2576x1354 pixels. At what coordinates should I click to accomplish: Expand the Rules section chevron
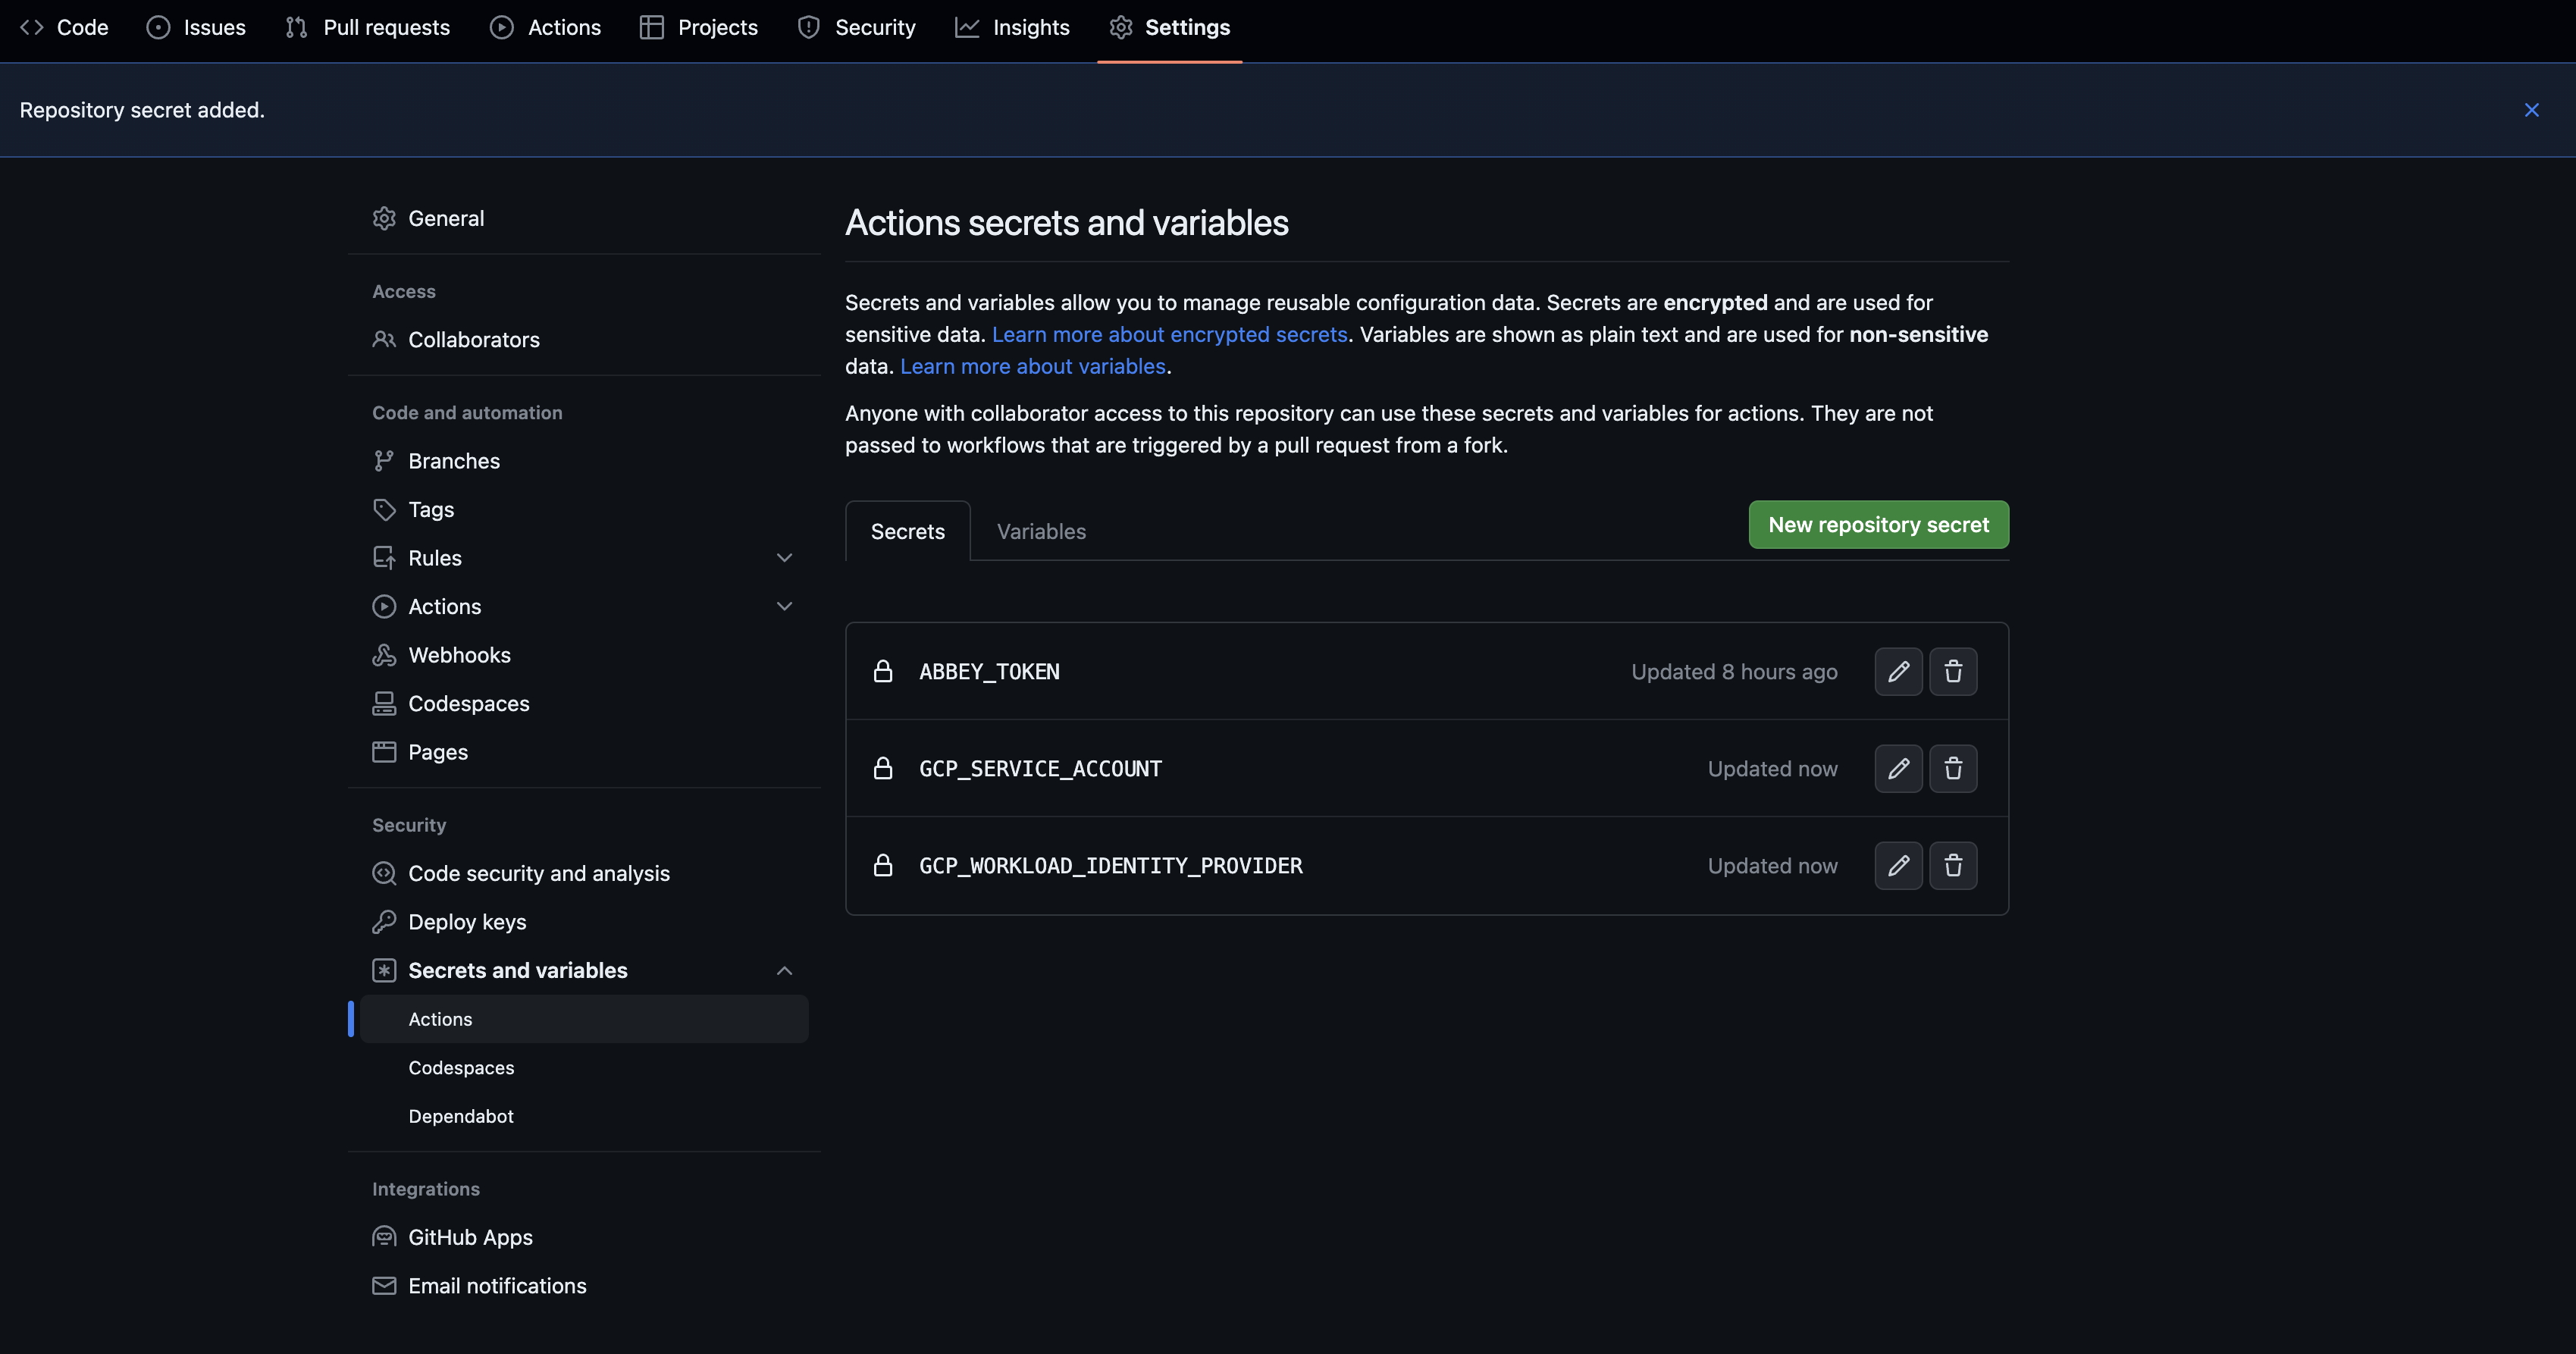click(x=784, y=558)
